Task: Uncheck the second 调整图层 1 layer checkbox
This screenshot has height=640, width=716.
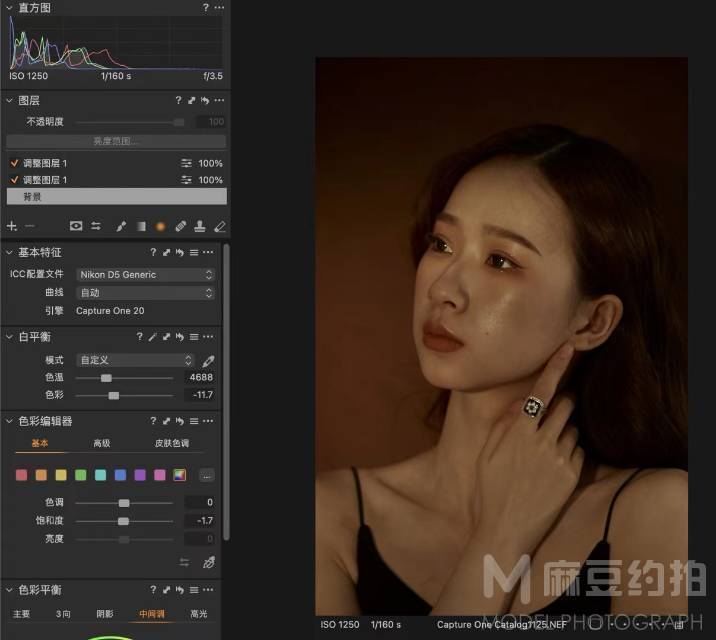Action: click(14, 180)
